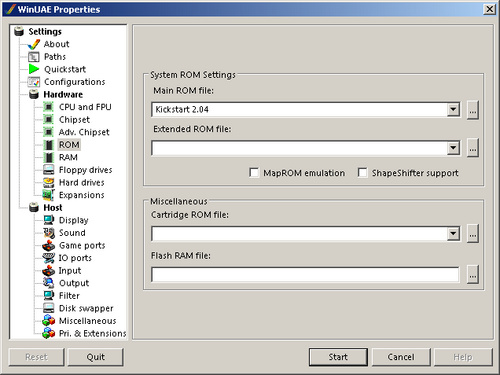Click the Hard drives icon

[x=49, y=182]
